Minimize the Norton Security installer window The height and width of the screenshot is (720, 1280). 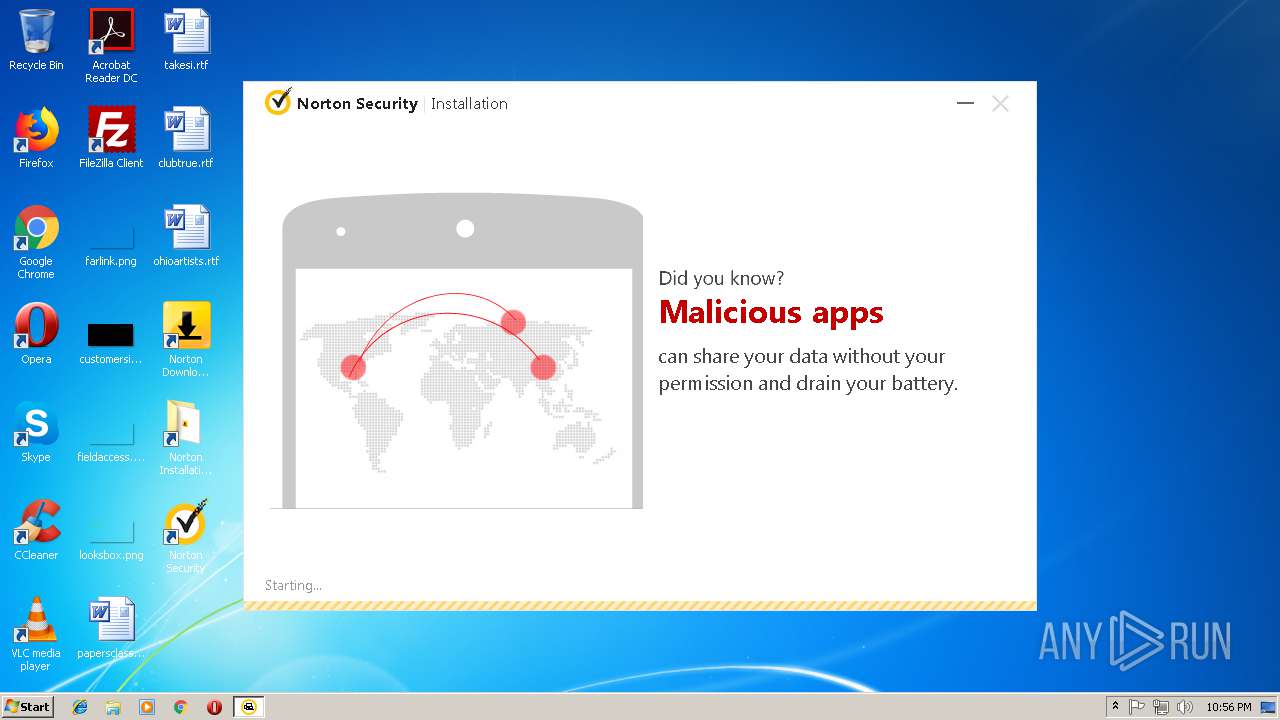(x=965, y=103)
